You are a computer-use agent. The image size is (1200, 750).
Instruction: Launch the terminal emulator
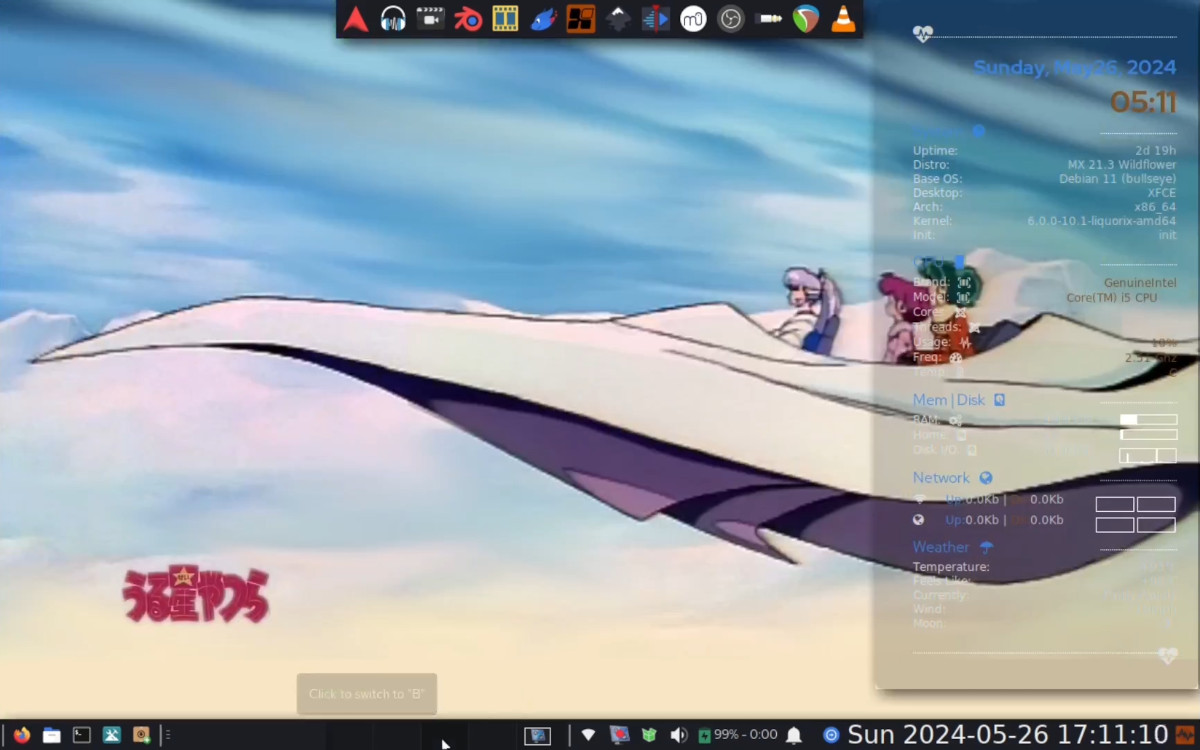coord(82,735)
